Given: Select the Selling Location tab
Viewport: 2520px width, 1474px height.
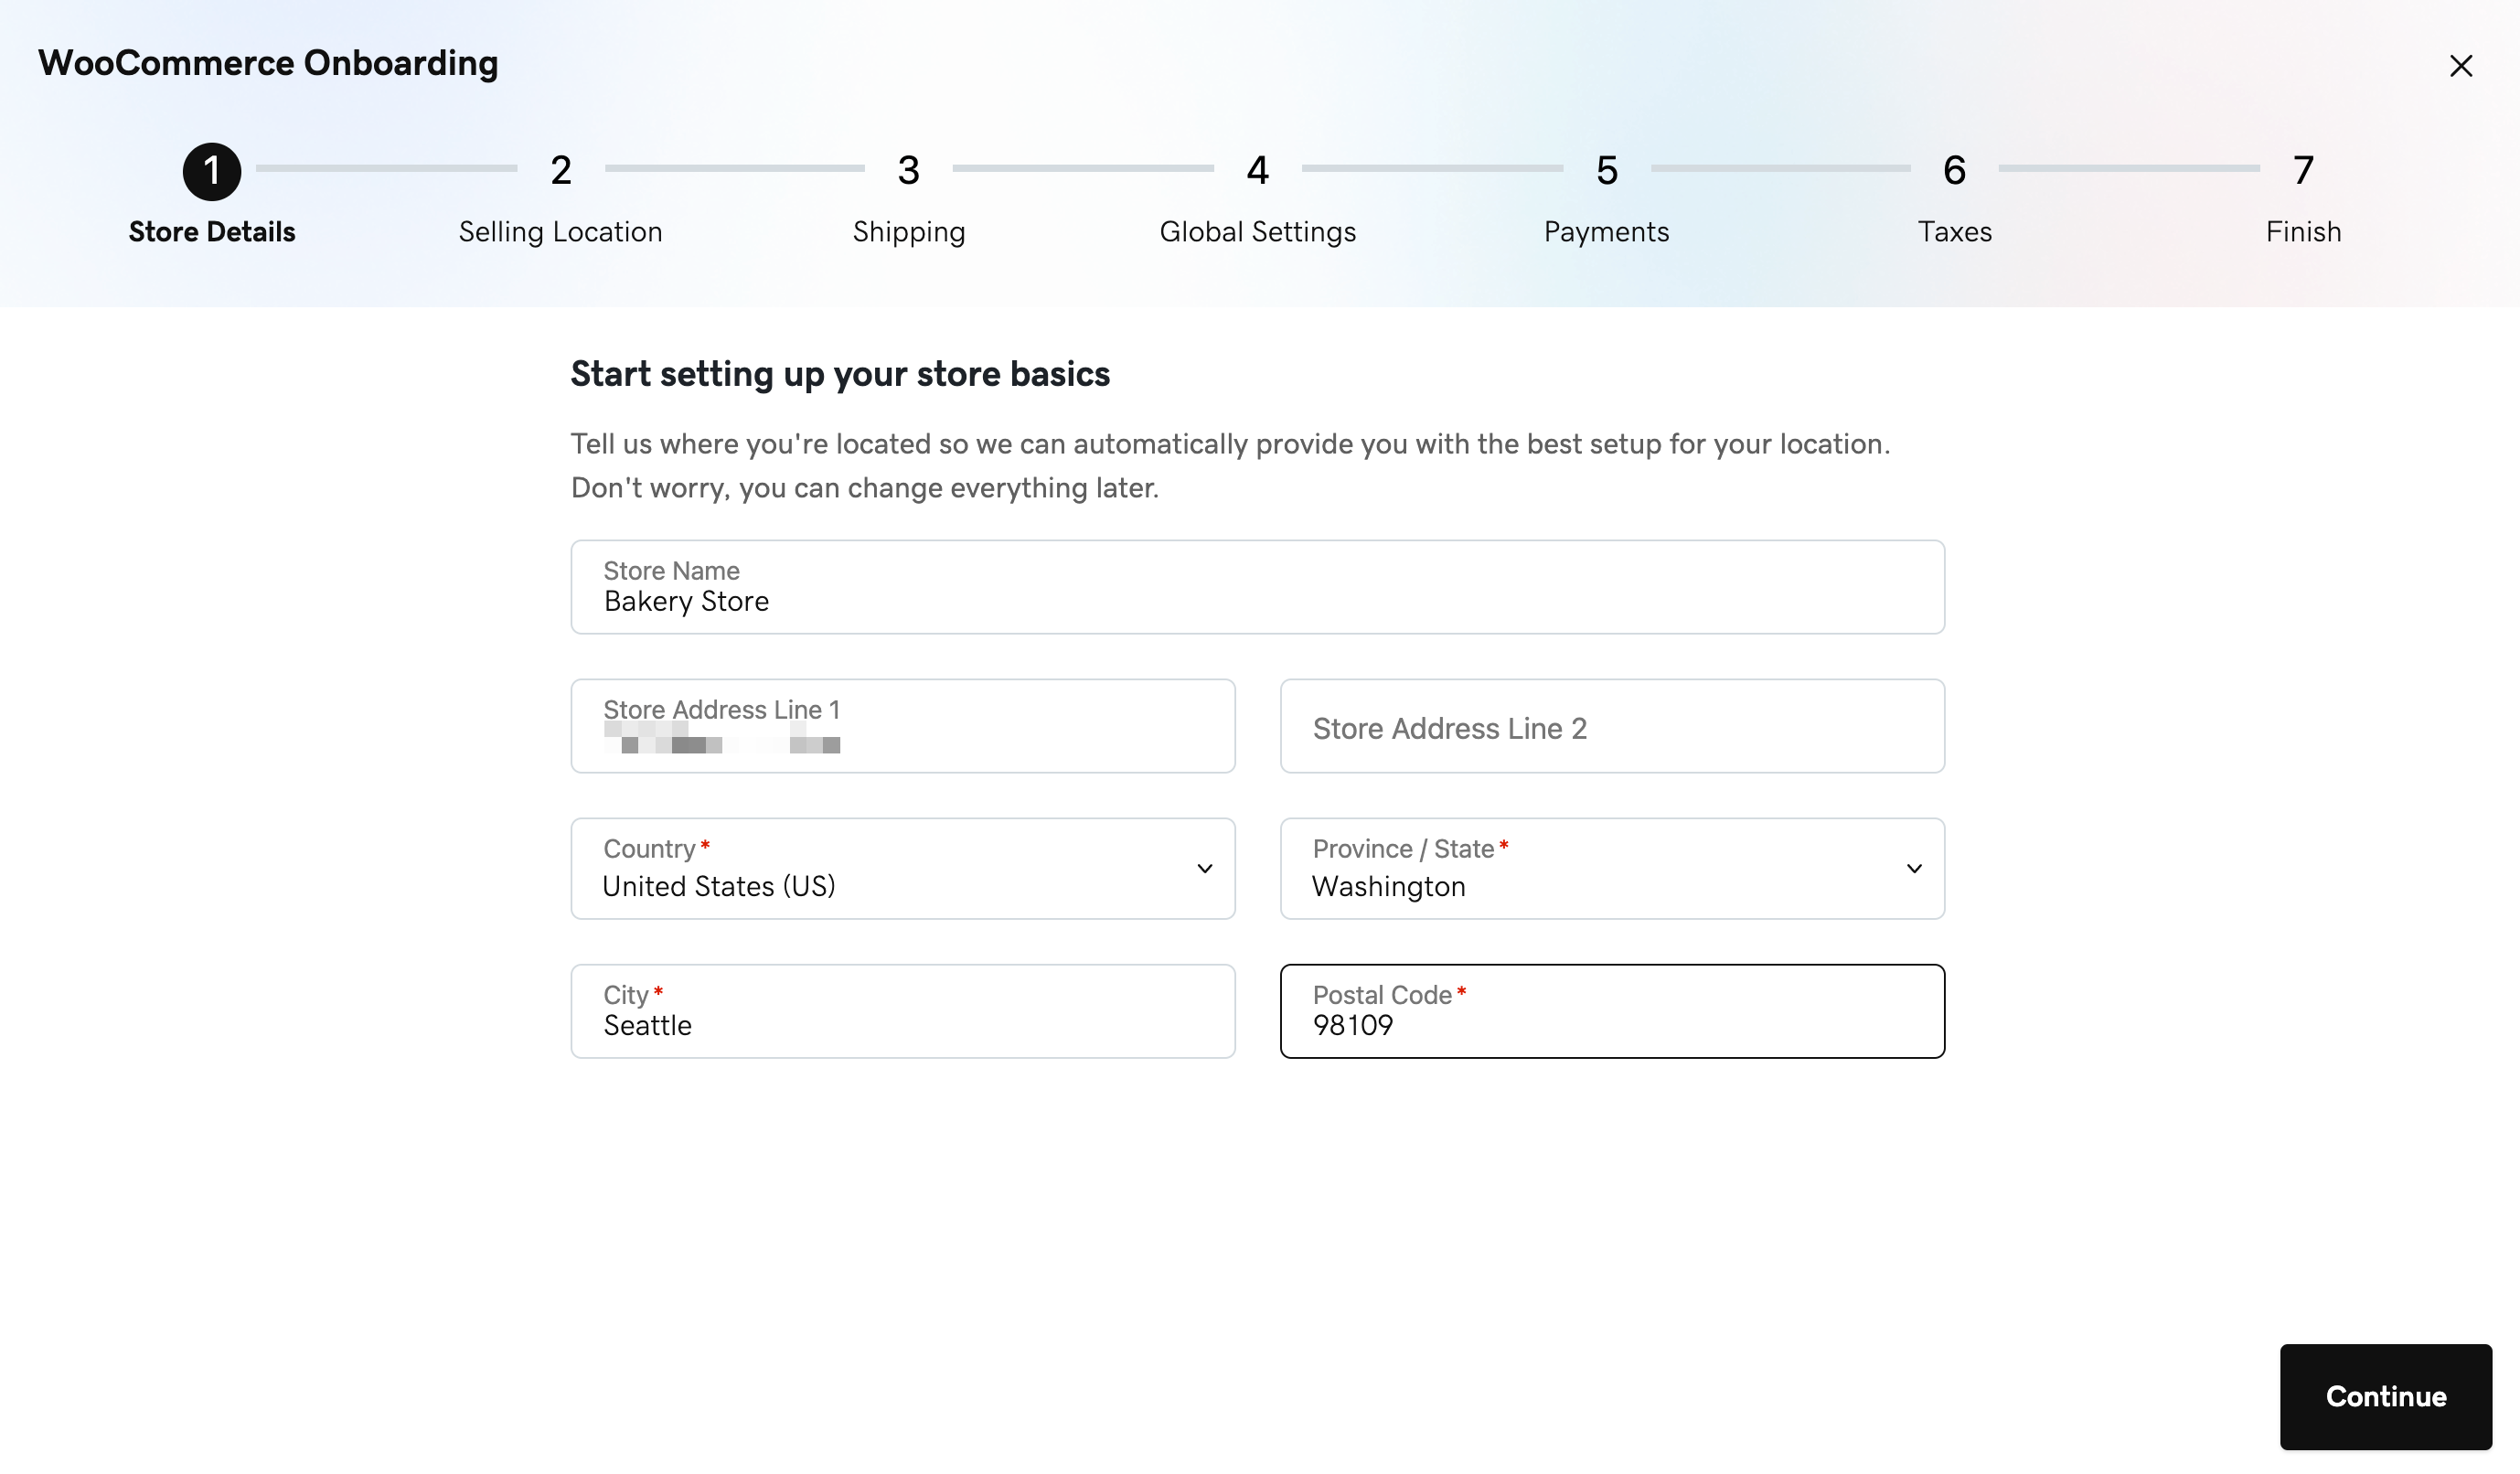Looking at the screenshot, I should pyautogui.click(x=560, y=198).
